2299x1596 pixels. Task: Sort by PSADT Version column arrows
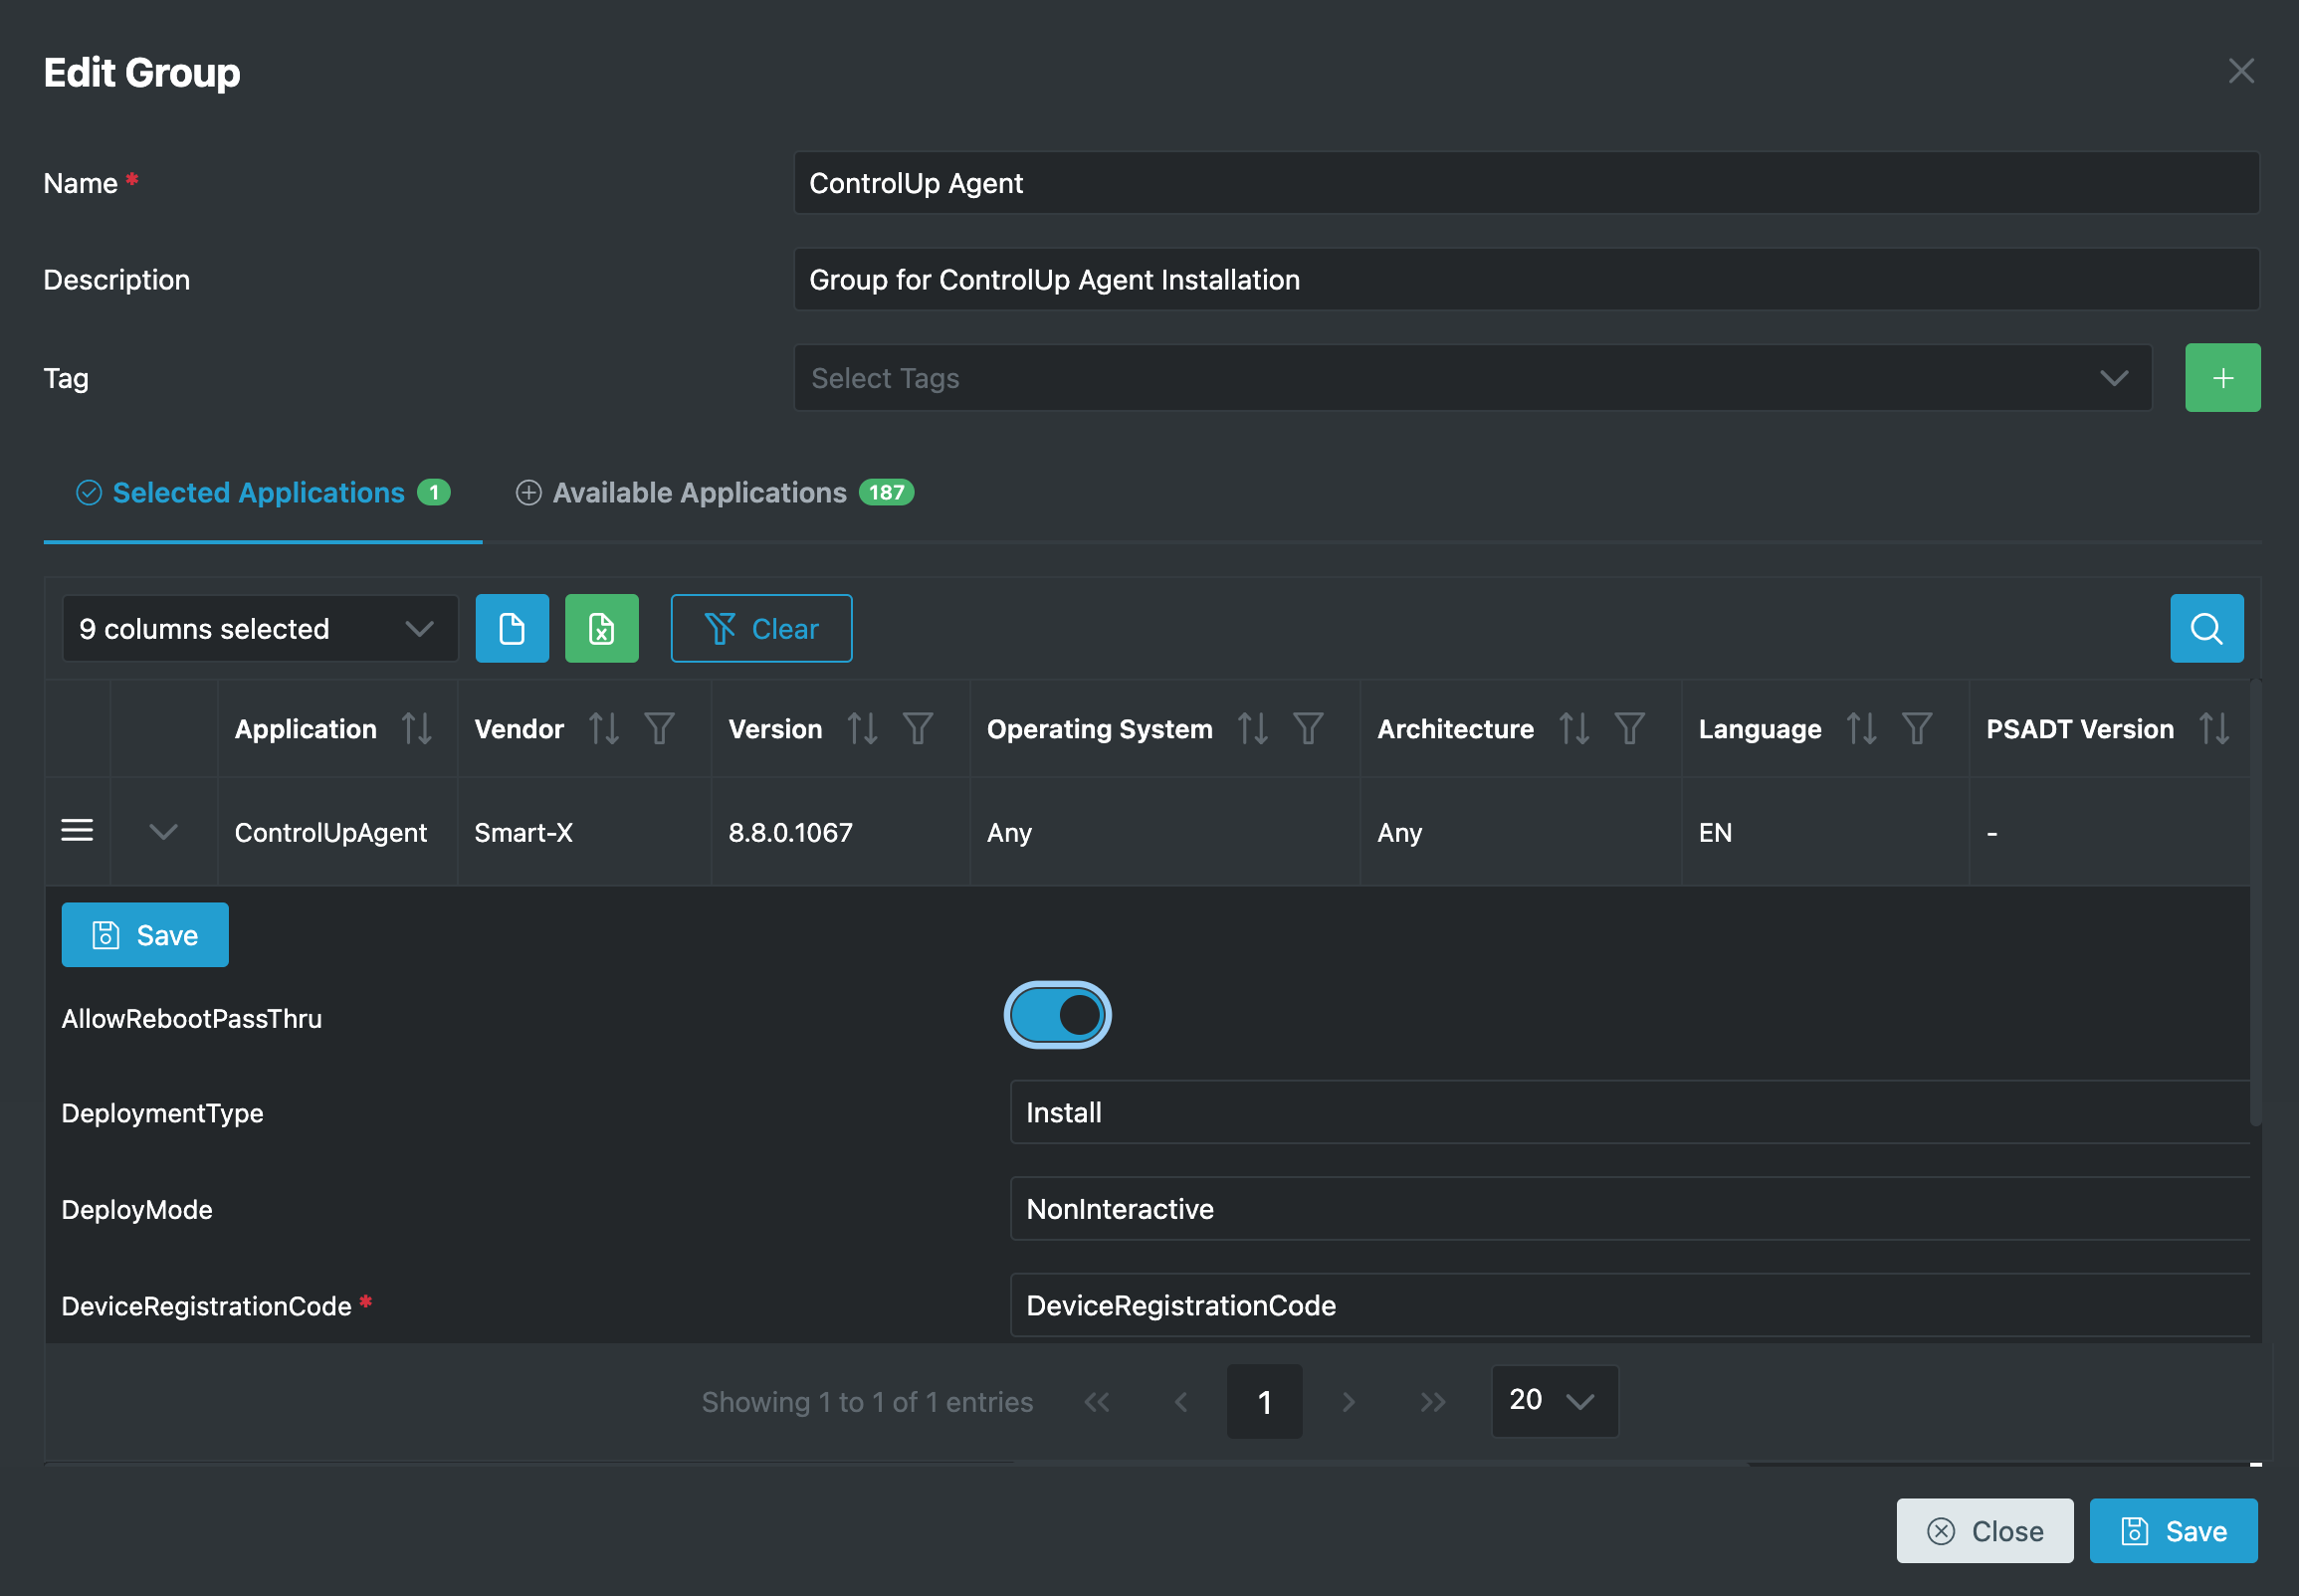pyautogui.click(x=2214, y=729)
